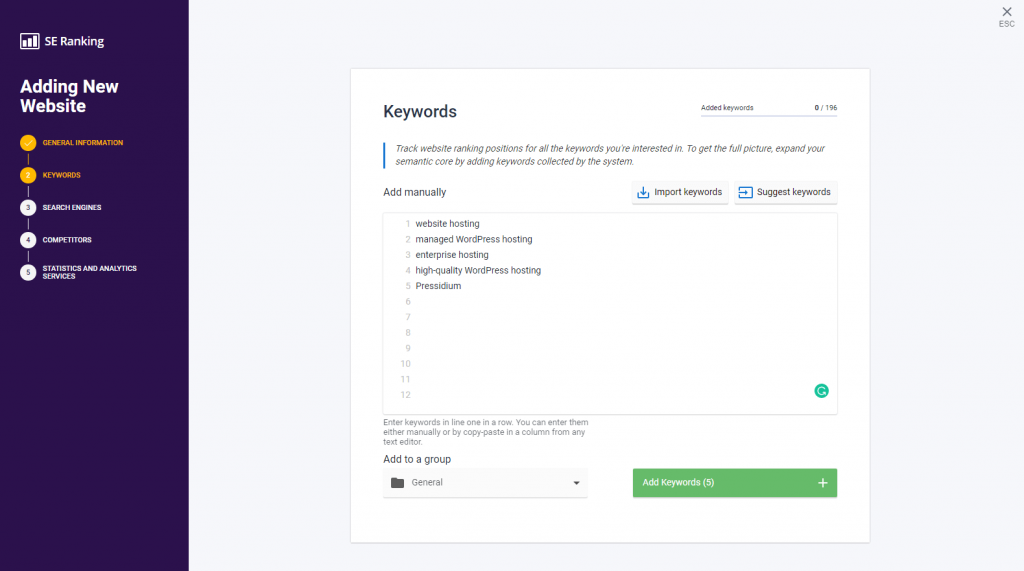Viewport: 1024px width, 571px height.
Task: Click the Import keywords download icon
Action: coord(643,192)
